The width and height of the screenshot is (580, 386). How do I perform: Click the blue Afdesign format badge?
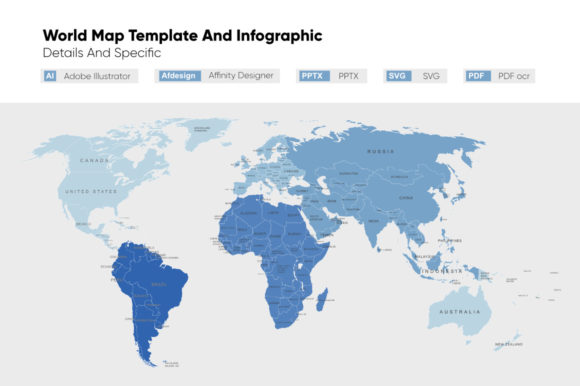[x=180, y=76]
